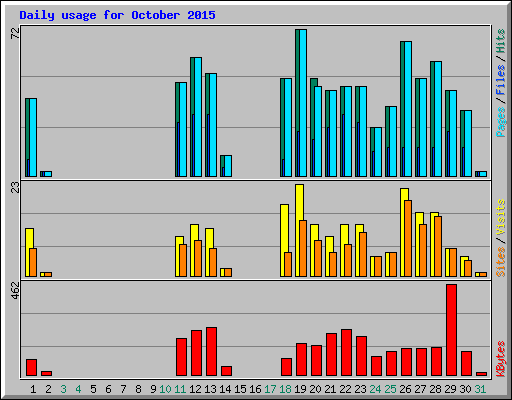Click the 'Pages' legend label
Image resolution: width=512 pixels, height=400 pixels.
click(501, 122)
